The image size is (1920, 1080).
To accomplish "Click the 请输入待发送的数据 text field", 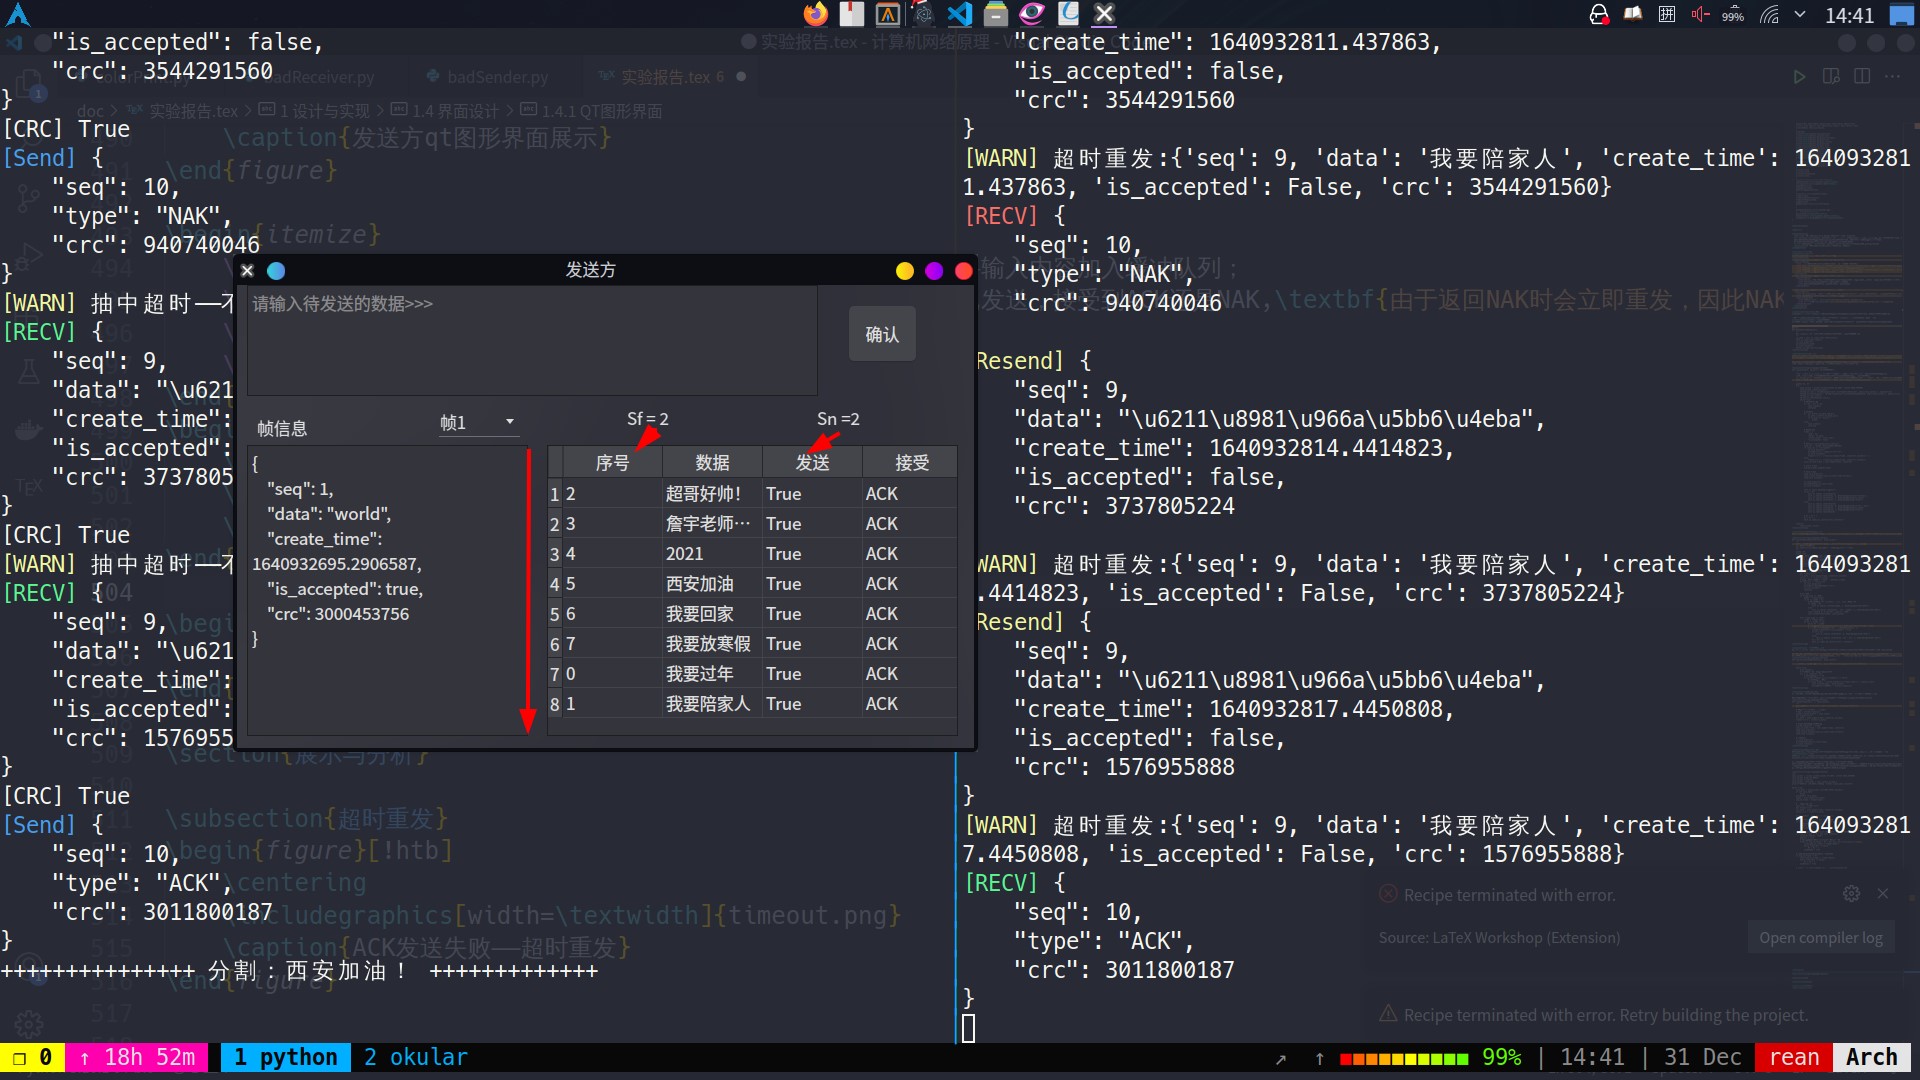I will [x=532, y=340].
